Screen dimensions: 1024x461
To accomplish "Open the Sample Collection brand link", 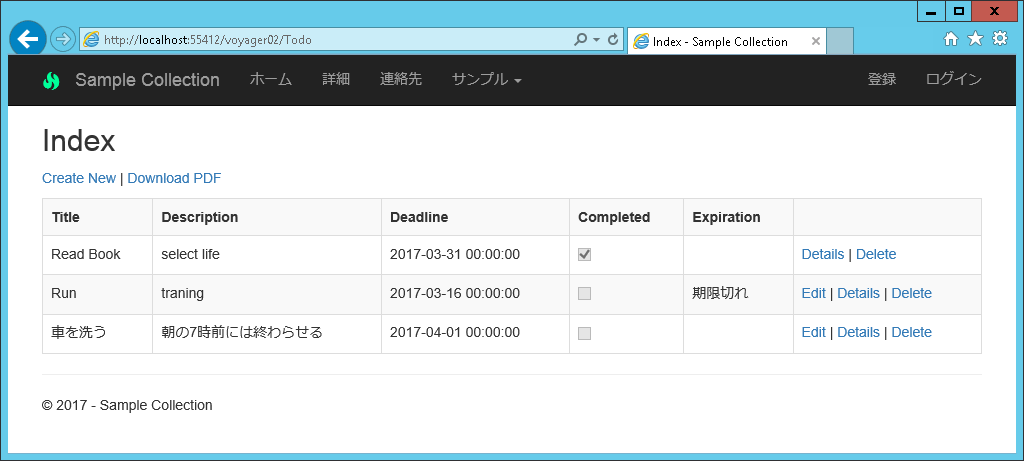I will (x=147, y=80).
